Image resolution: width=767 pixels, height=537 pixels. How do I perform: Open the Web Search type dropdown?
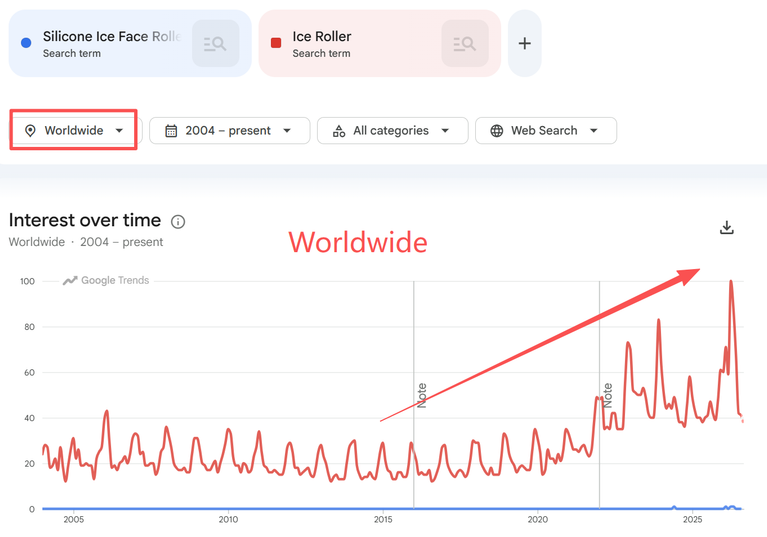[x=546, y=131]
